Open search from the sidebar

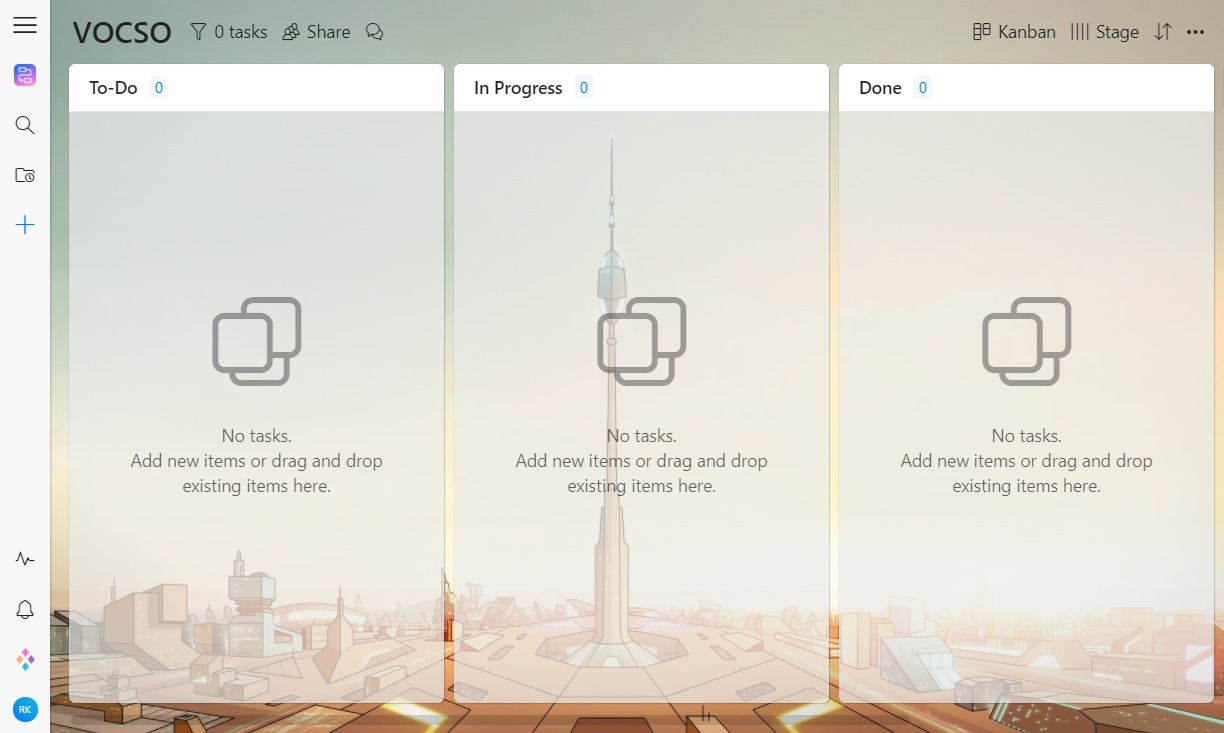[25, 125]
